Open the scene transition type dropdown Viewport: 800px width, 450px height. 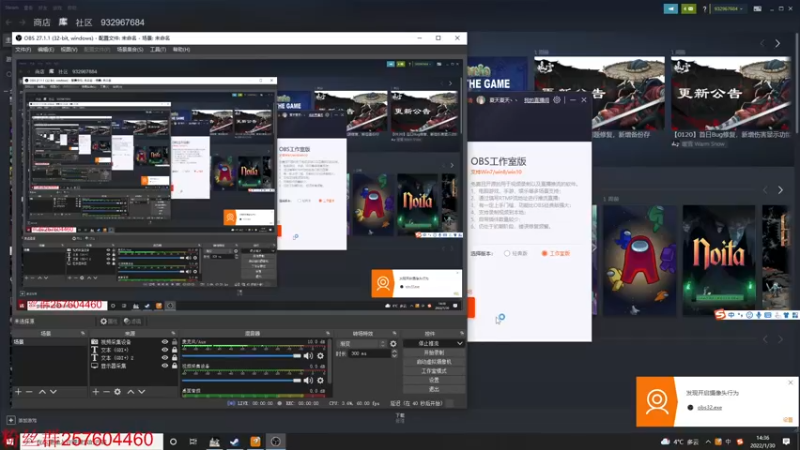click(x=361, y=344)
